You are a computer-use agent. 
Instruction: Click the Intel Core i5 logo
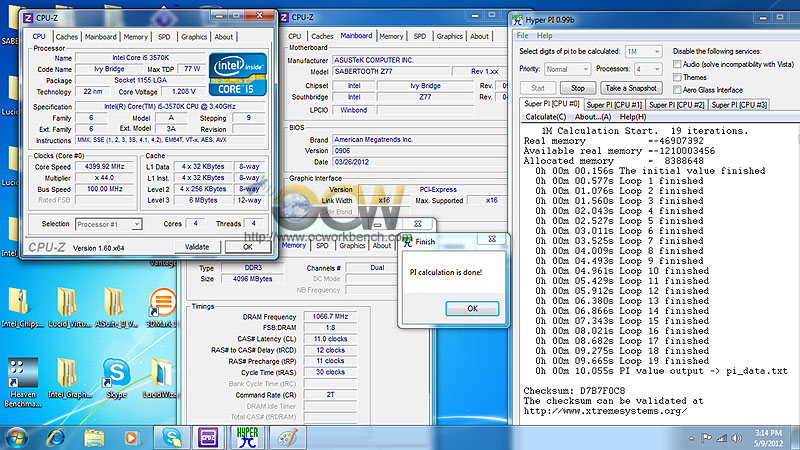tap(238, 74)
